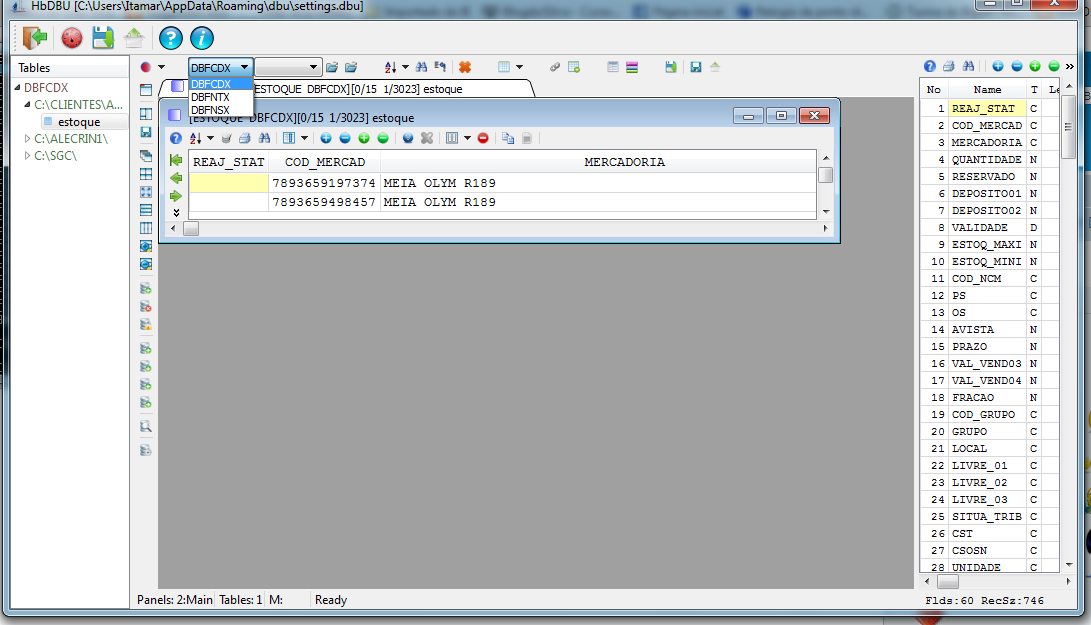Choose DBFNTX from the driver list
Screen dimensions: 1091x625
tap(221, 97)
